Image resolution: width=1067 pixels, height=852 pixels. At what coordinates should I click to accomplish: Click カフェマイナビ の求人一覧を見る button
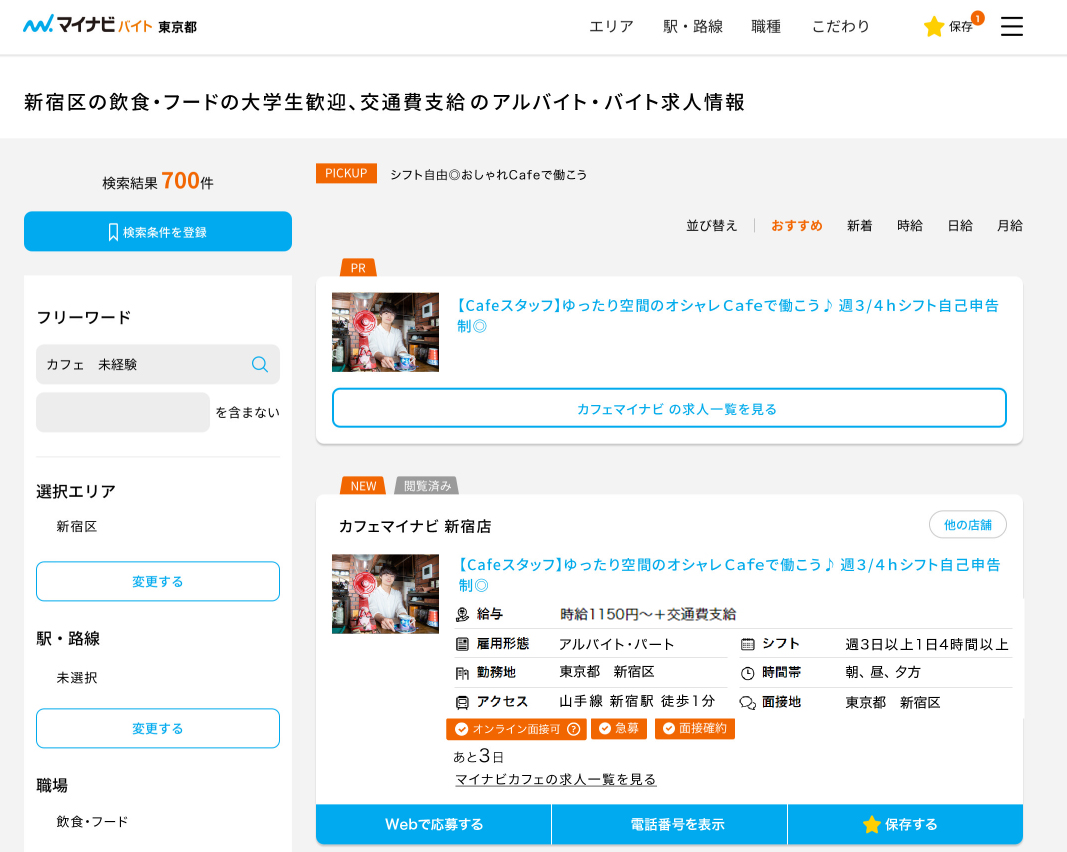tap(669, 408)
